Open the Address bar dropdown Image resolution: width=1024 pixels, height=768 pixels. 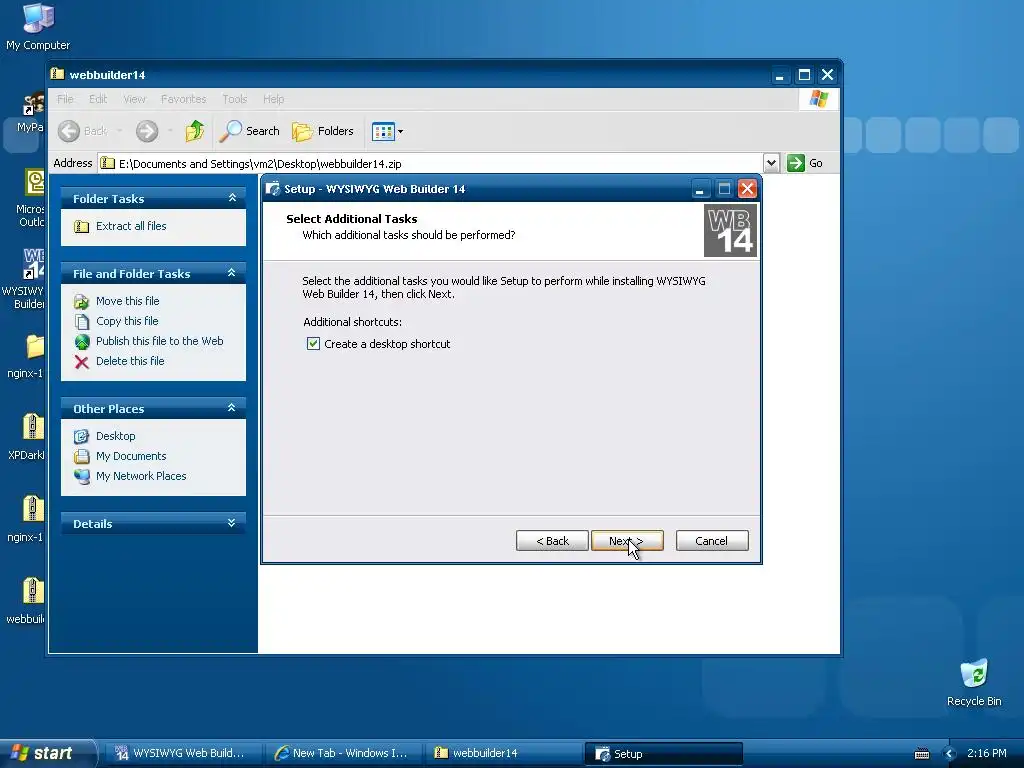pyautogui.click(x=771, y=163)
